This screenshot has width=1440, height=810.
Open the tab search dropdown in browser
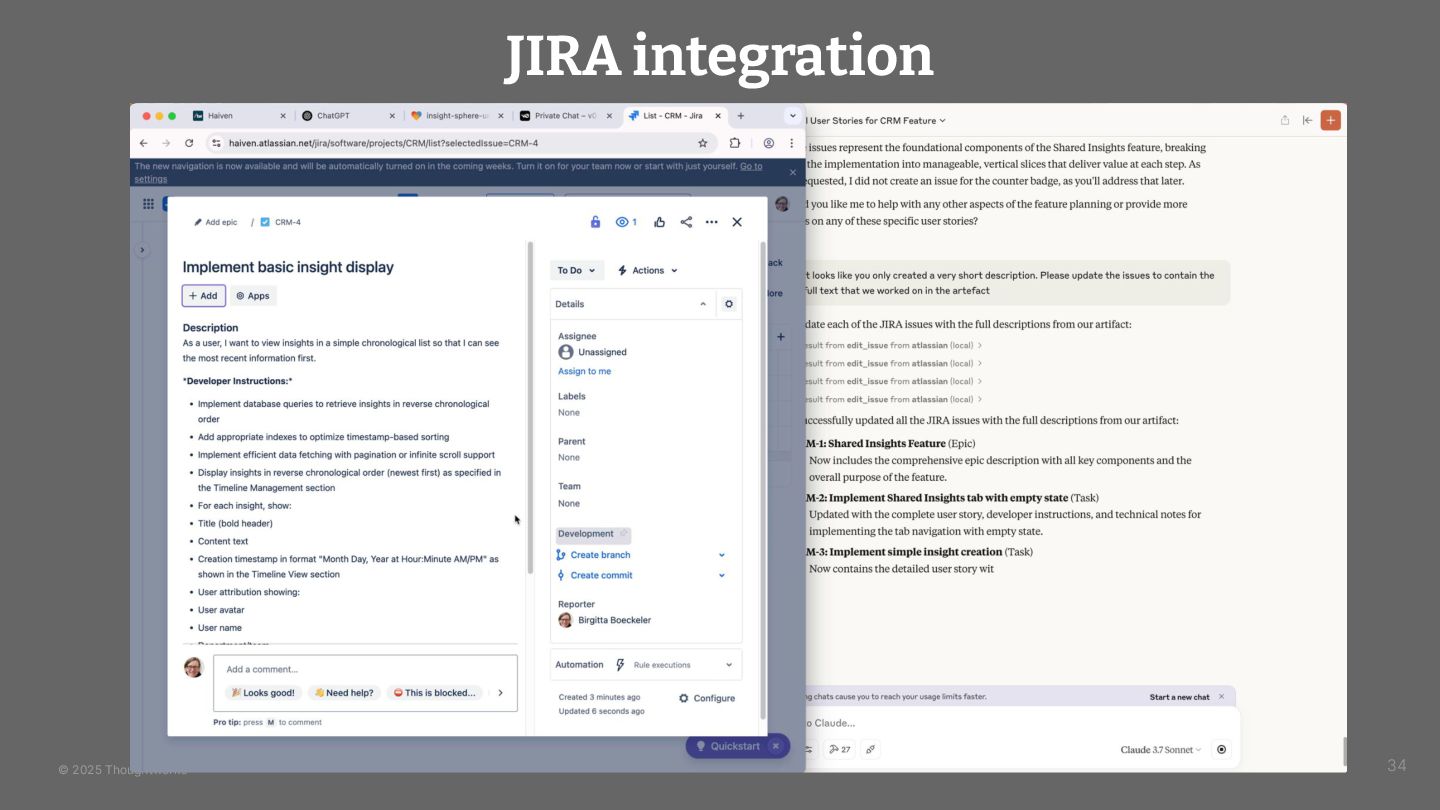click(x=793, y=116)
